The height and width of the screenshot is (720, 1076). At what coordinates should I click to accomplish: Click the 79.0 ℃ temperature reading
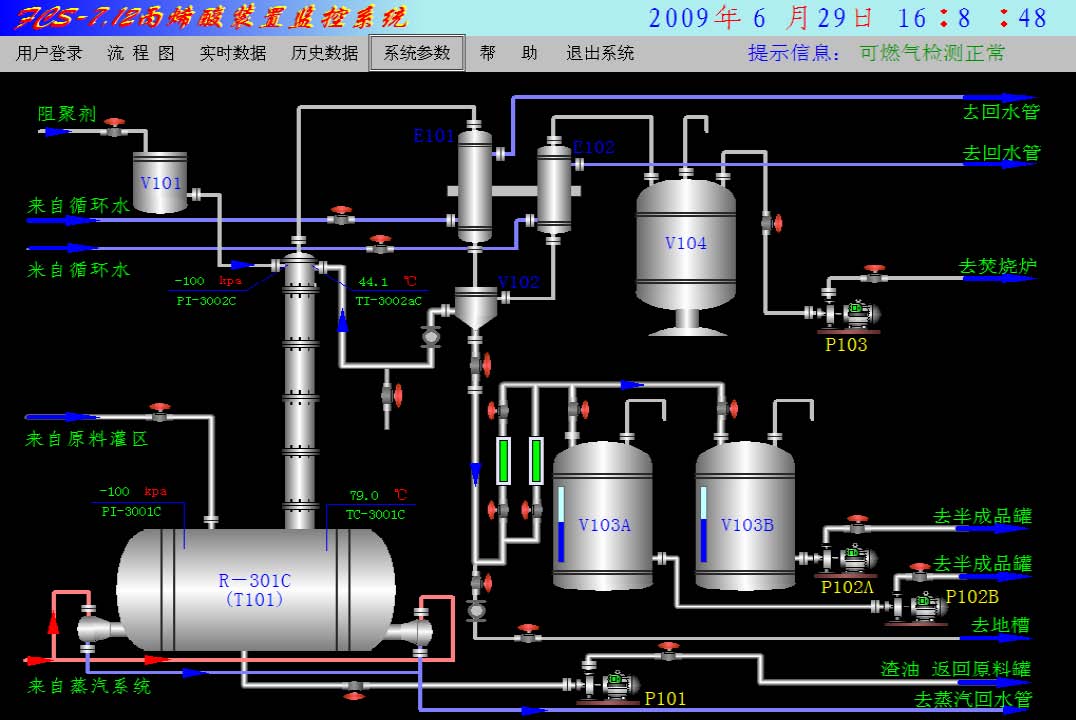pos(378,495)
